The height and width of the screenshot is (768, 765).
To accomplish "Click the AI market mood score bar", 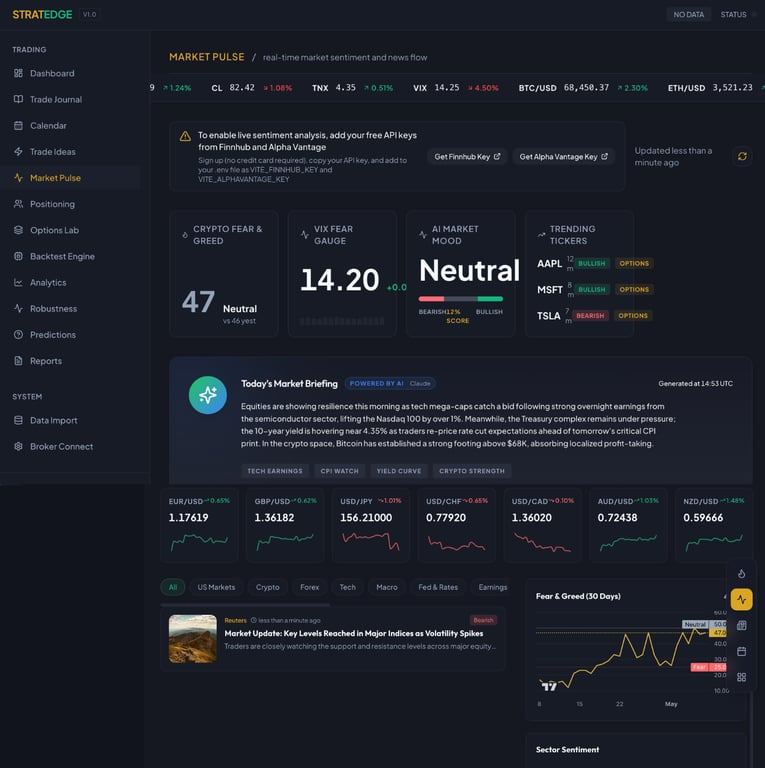I will (x=460, y=299).
